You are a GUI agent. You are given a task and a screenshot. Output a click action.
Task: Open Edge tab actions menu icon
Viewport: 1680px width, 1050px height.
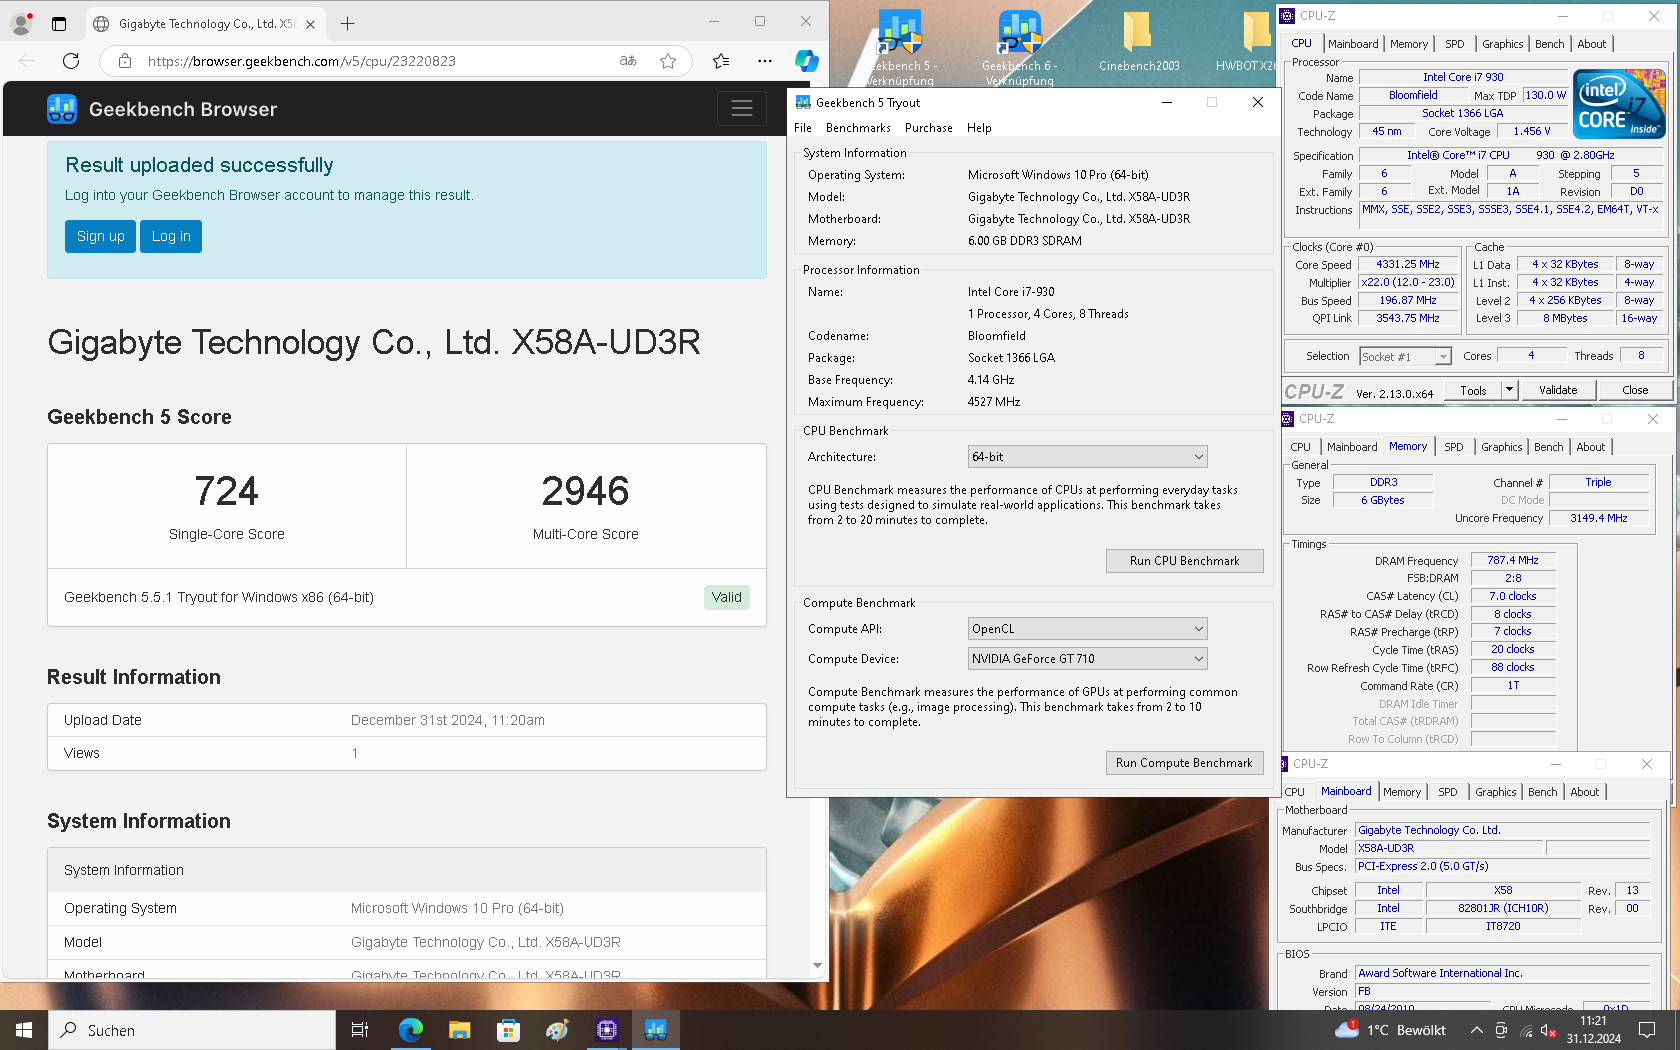(x=59, y=23)
